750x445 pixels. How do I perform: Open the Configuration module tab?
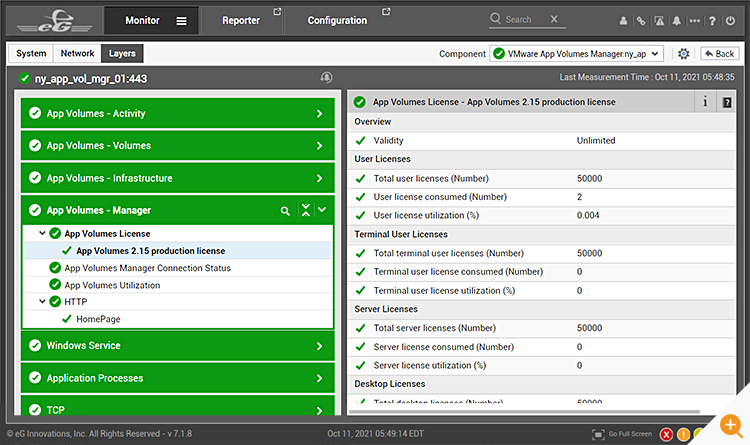pos(337,21)
